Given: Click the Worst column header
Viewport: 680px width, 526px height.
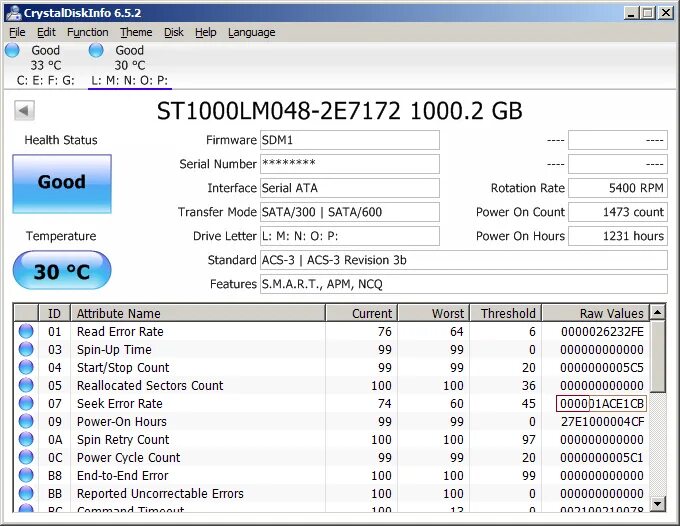Looking at the screenshot, I should coord(434,313).
